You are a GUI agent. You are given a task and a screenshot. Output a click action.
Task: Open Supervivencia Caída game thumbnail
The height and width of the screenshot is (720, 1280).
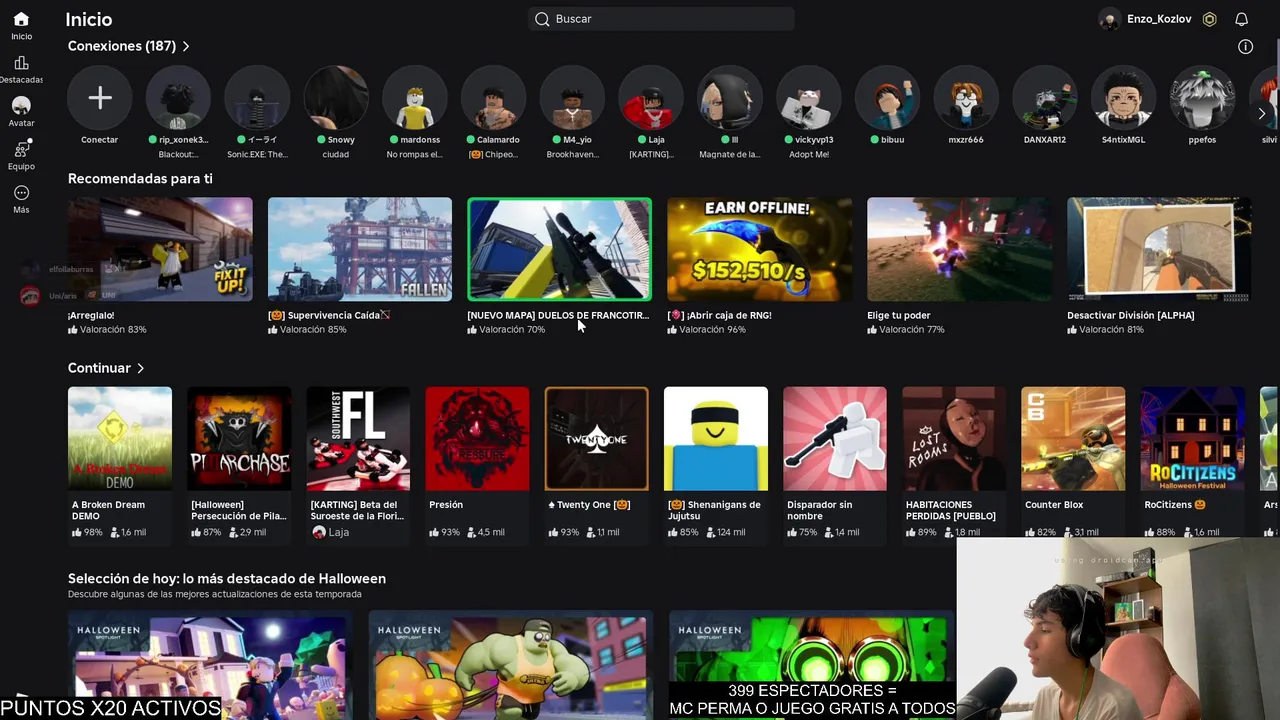pos(360,249)
